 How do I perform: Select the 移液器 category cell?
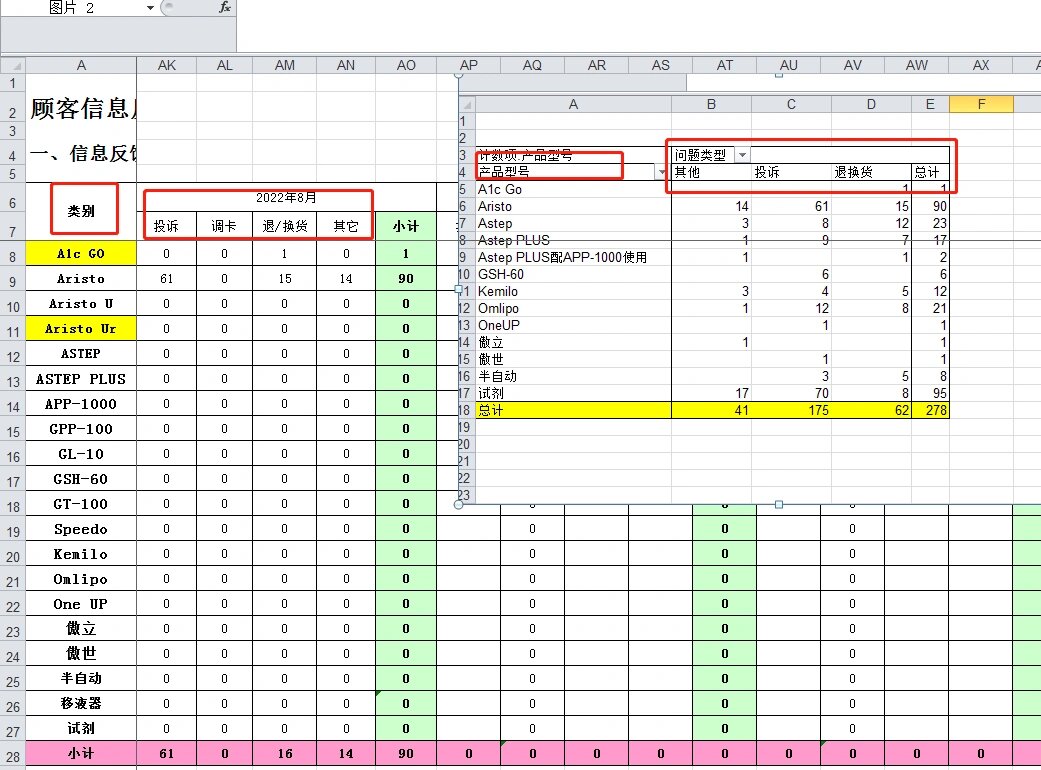[81, 704]
